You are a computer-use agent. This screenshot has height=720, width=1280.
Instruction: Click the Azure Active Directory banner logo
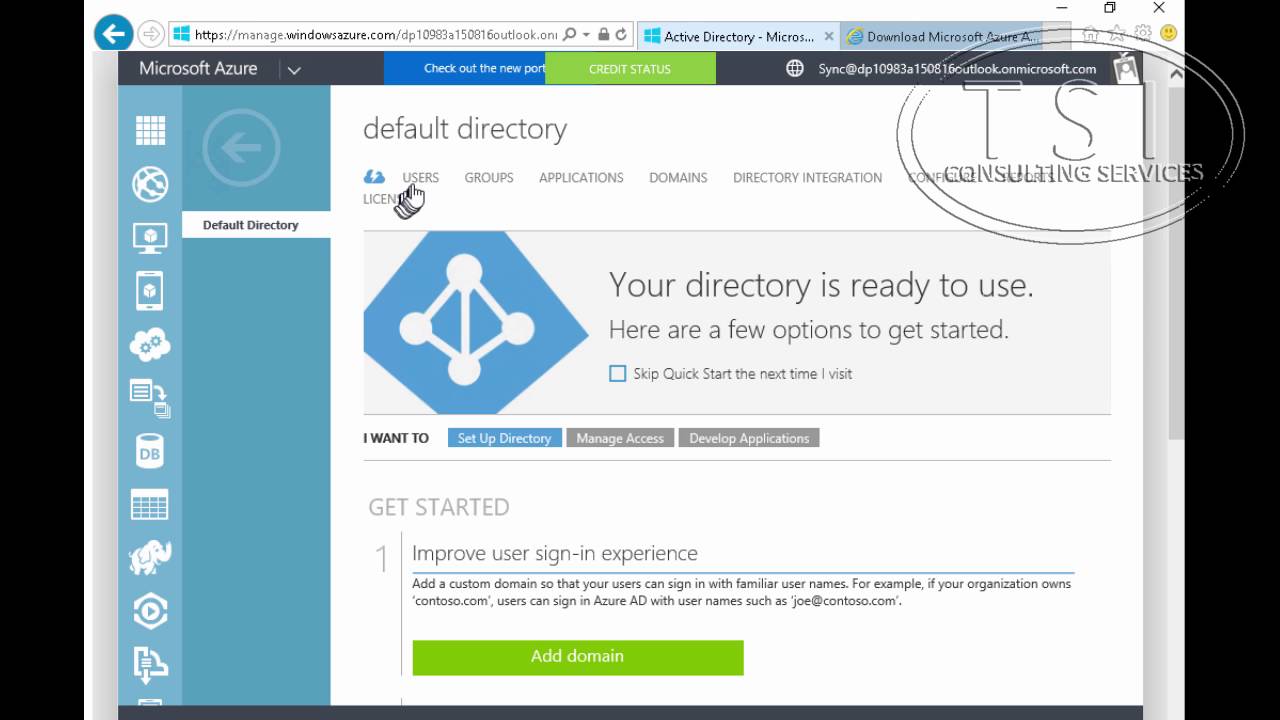pos(476,322)
